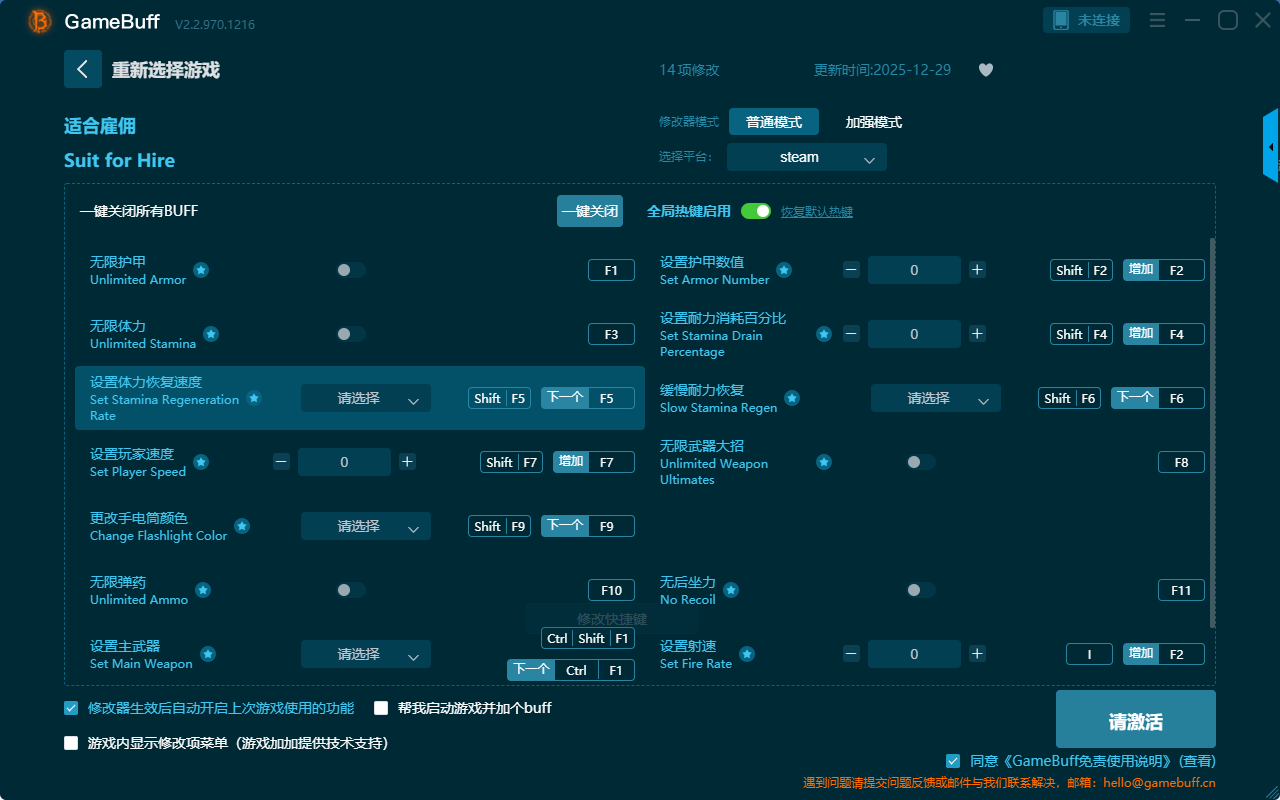Click the GameBuff logo icon

point(39,21)
